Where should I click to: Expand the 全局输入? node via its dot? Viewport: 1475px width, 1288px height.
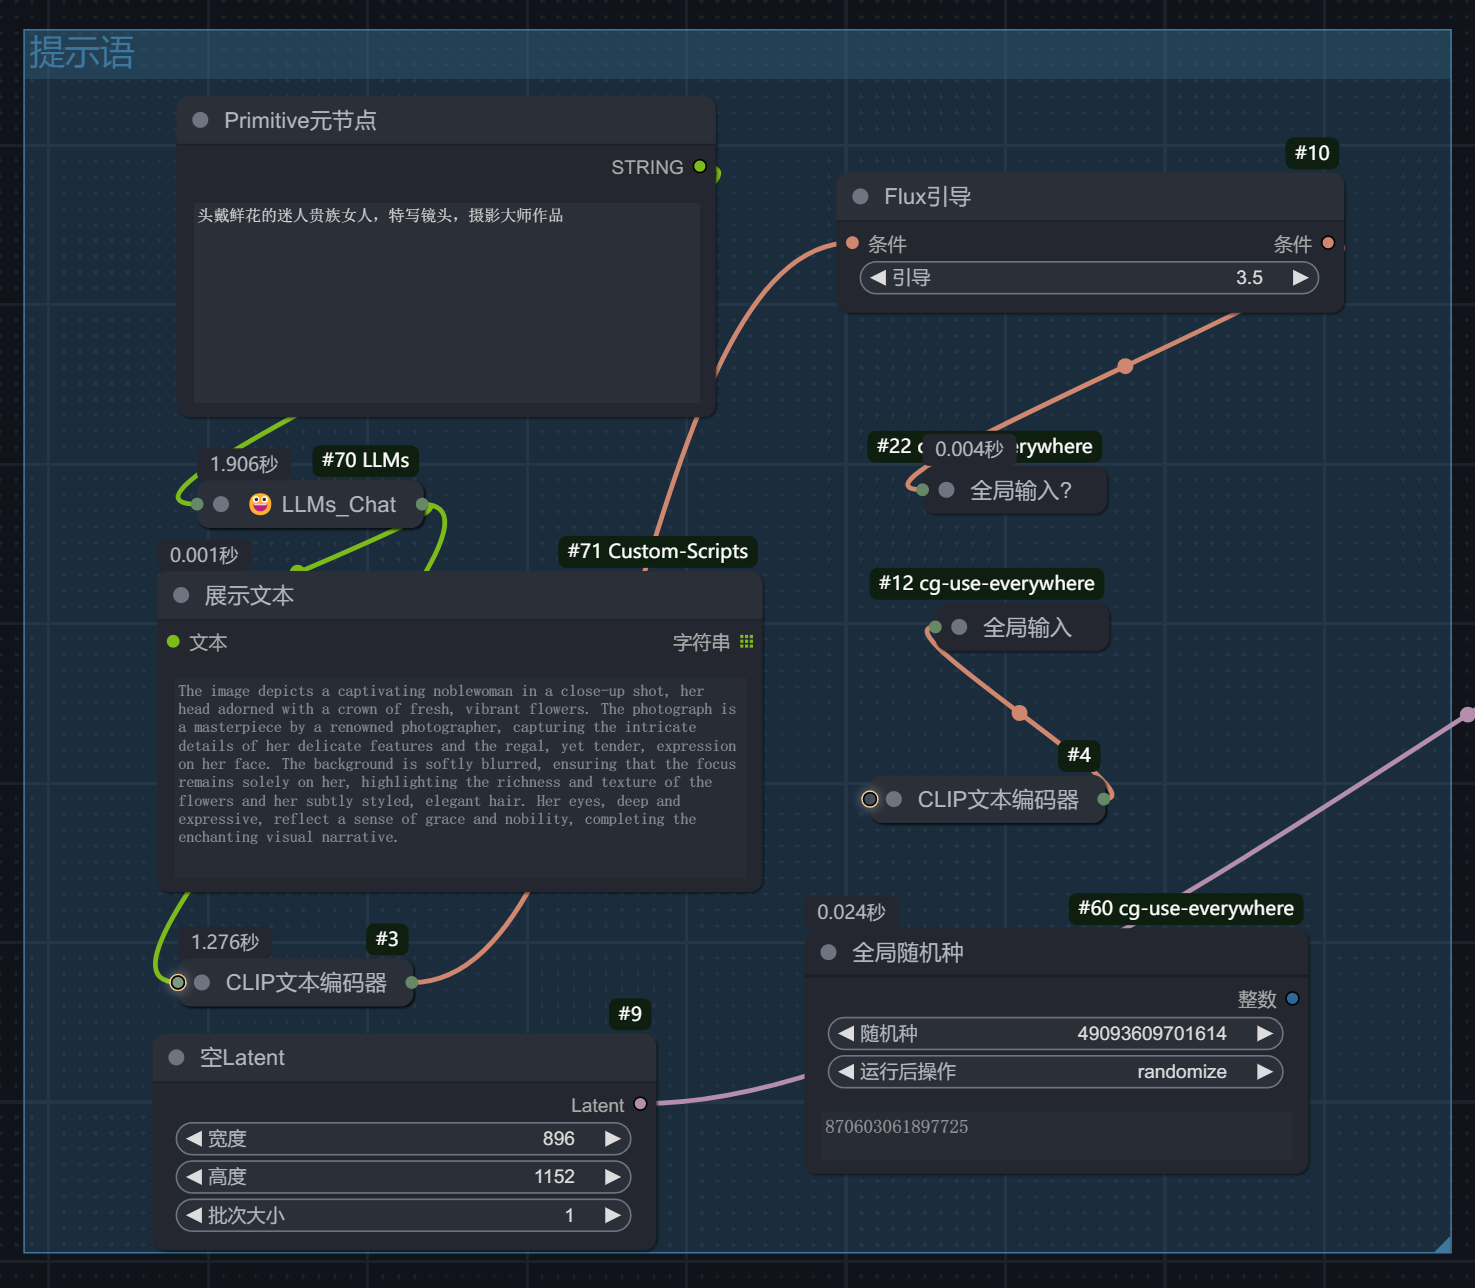(x=947, y=490)
